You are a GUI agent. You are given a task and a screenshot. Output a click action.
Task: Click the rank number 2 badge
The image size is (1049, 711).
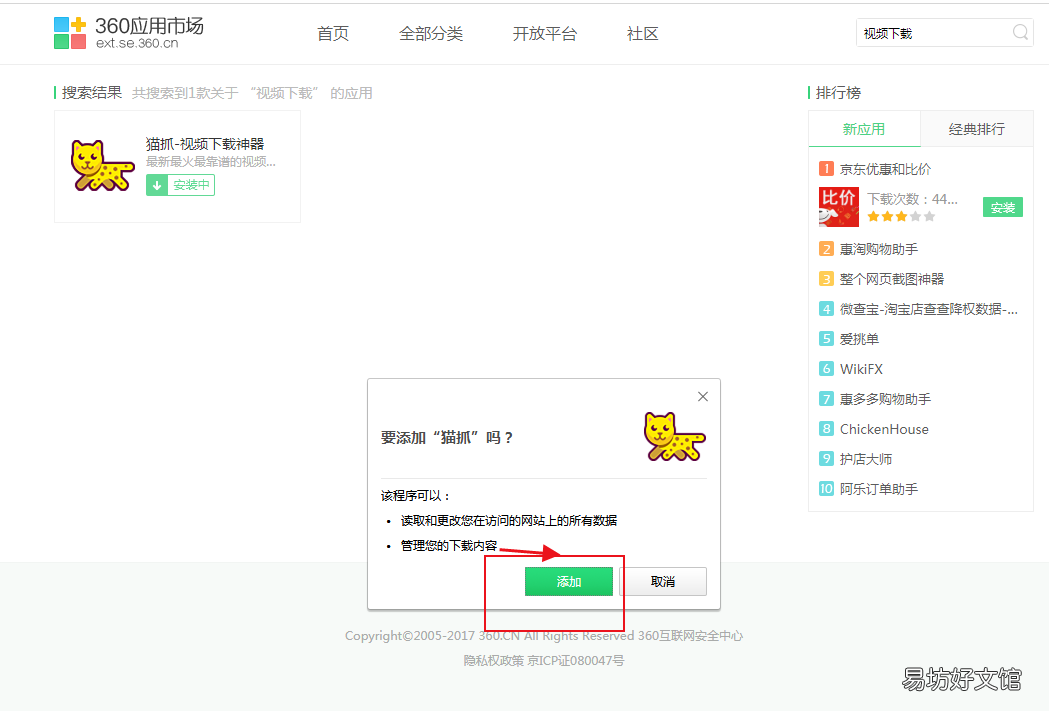tap(826, 249)
